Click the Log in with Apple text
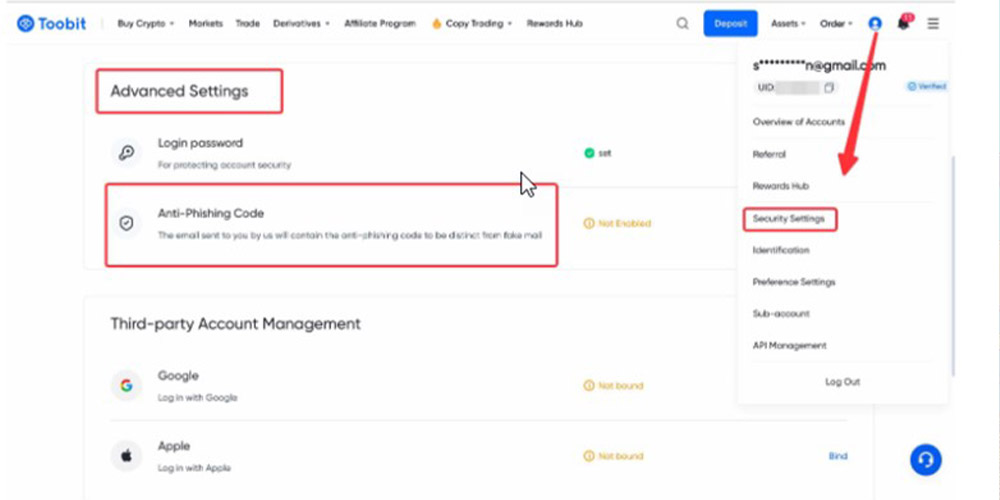This screenshot has width=1000, height=500. [195, 467]
